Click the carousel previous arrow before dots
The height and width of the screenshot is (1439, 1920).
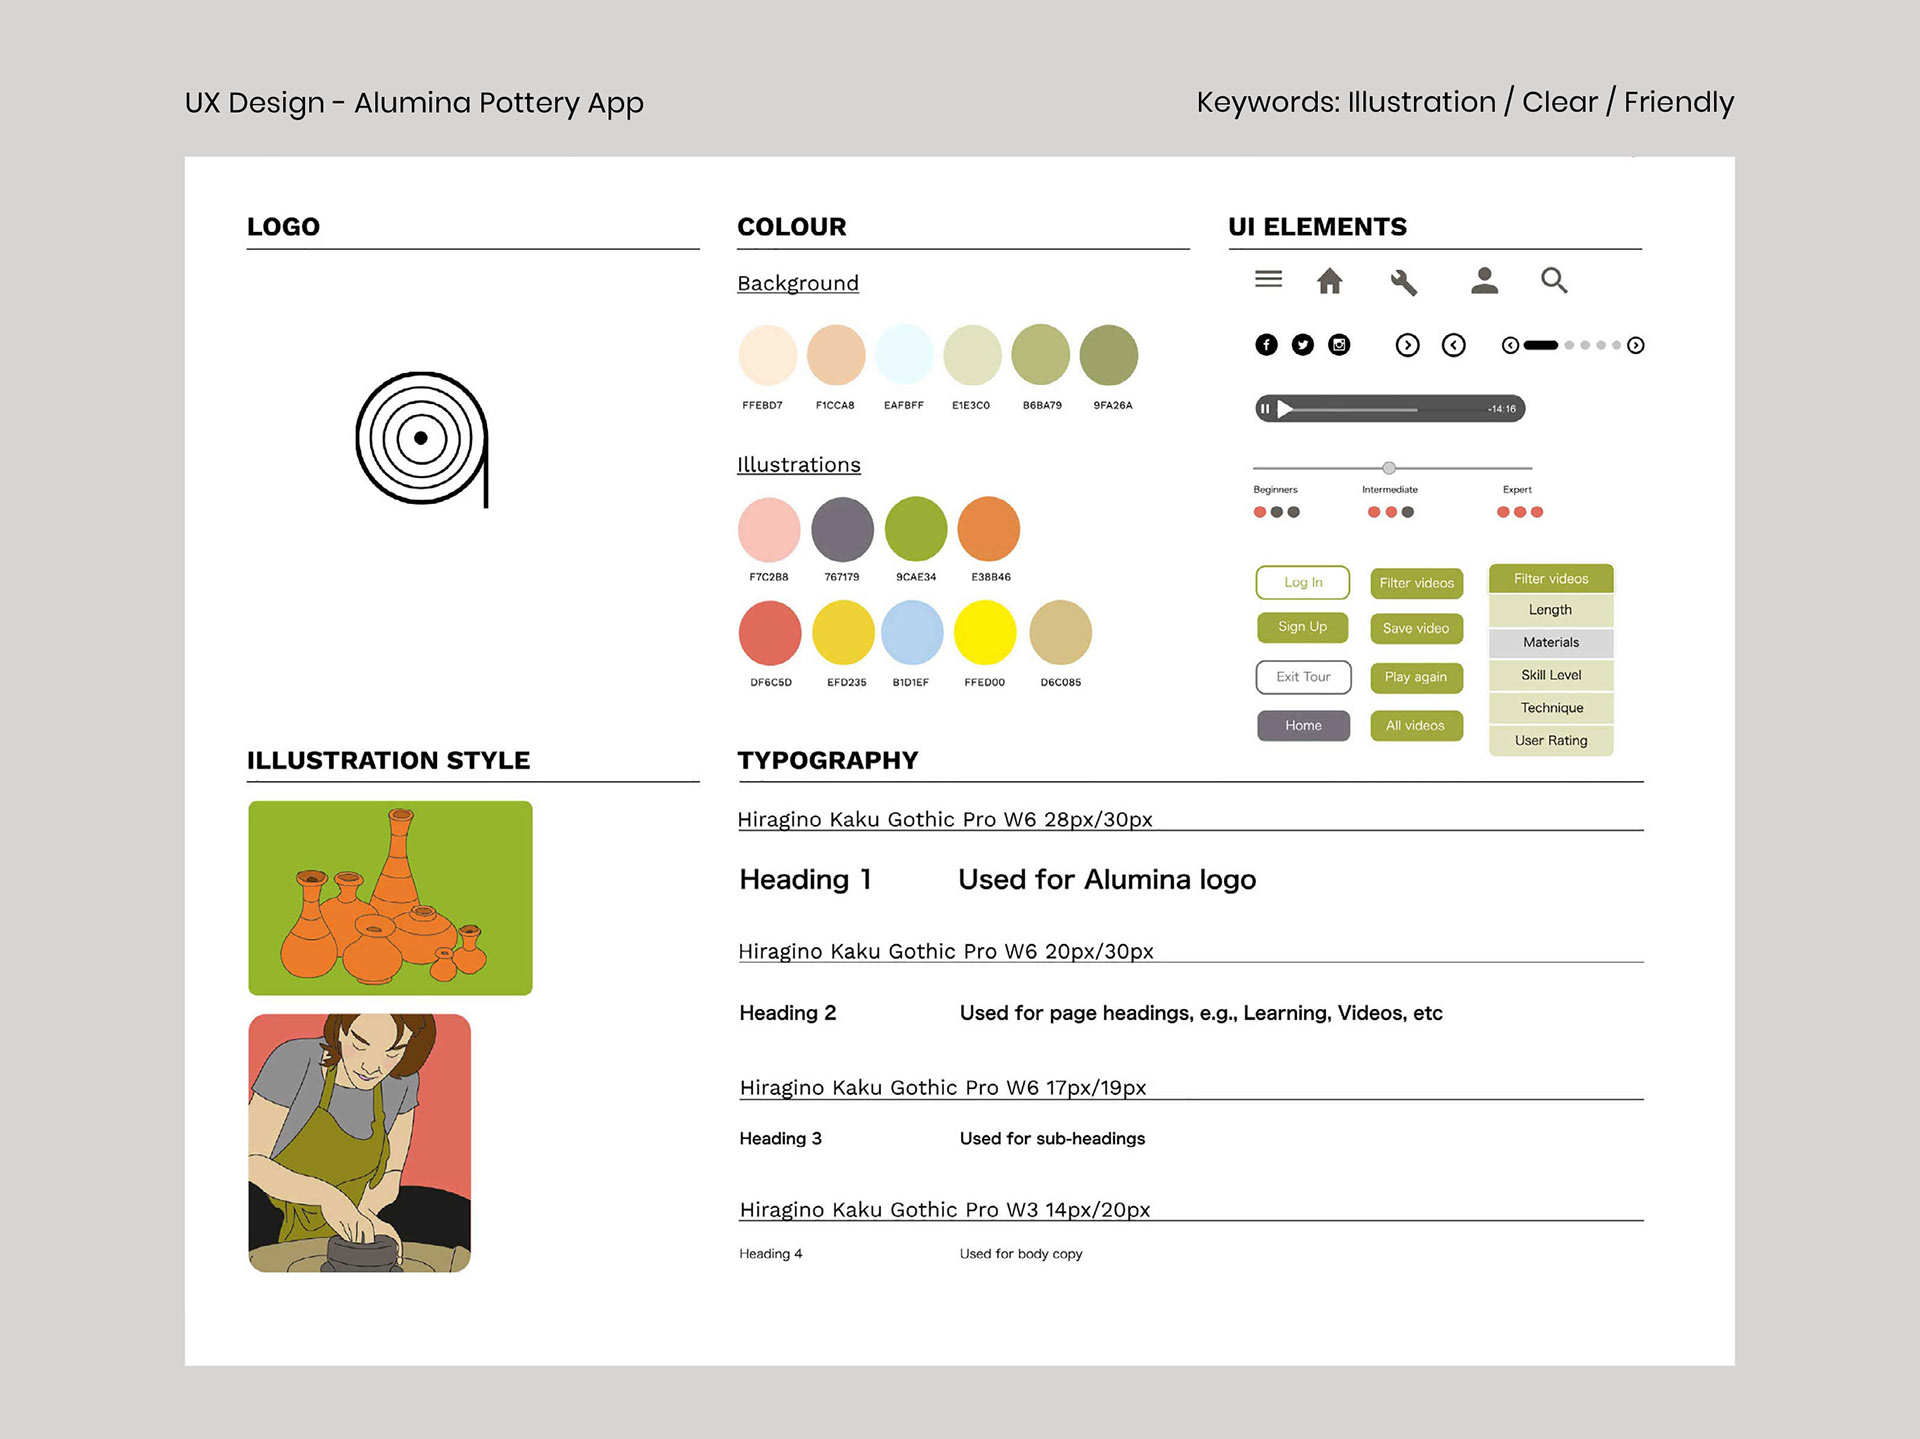1510,345
